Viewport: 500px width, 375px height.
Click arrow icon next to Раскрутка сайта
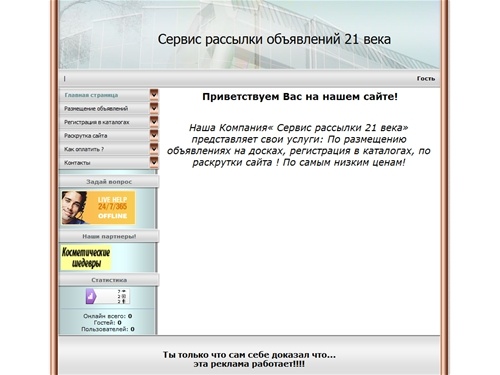[x=154, y=135]
